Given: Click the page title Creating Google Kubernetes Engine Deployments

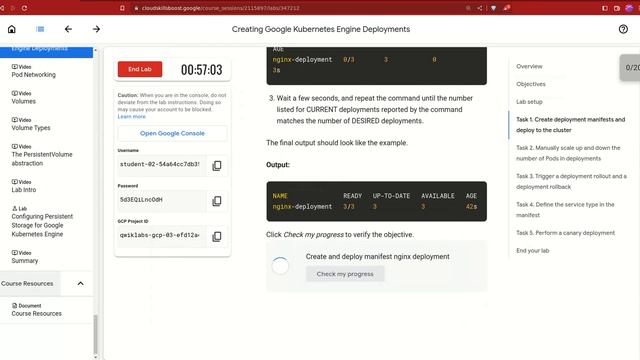Looking at the screenshot, I should pyautogui.click(x=321, y=29).
